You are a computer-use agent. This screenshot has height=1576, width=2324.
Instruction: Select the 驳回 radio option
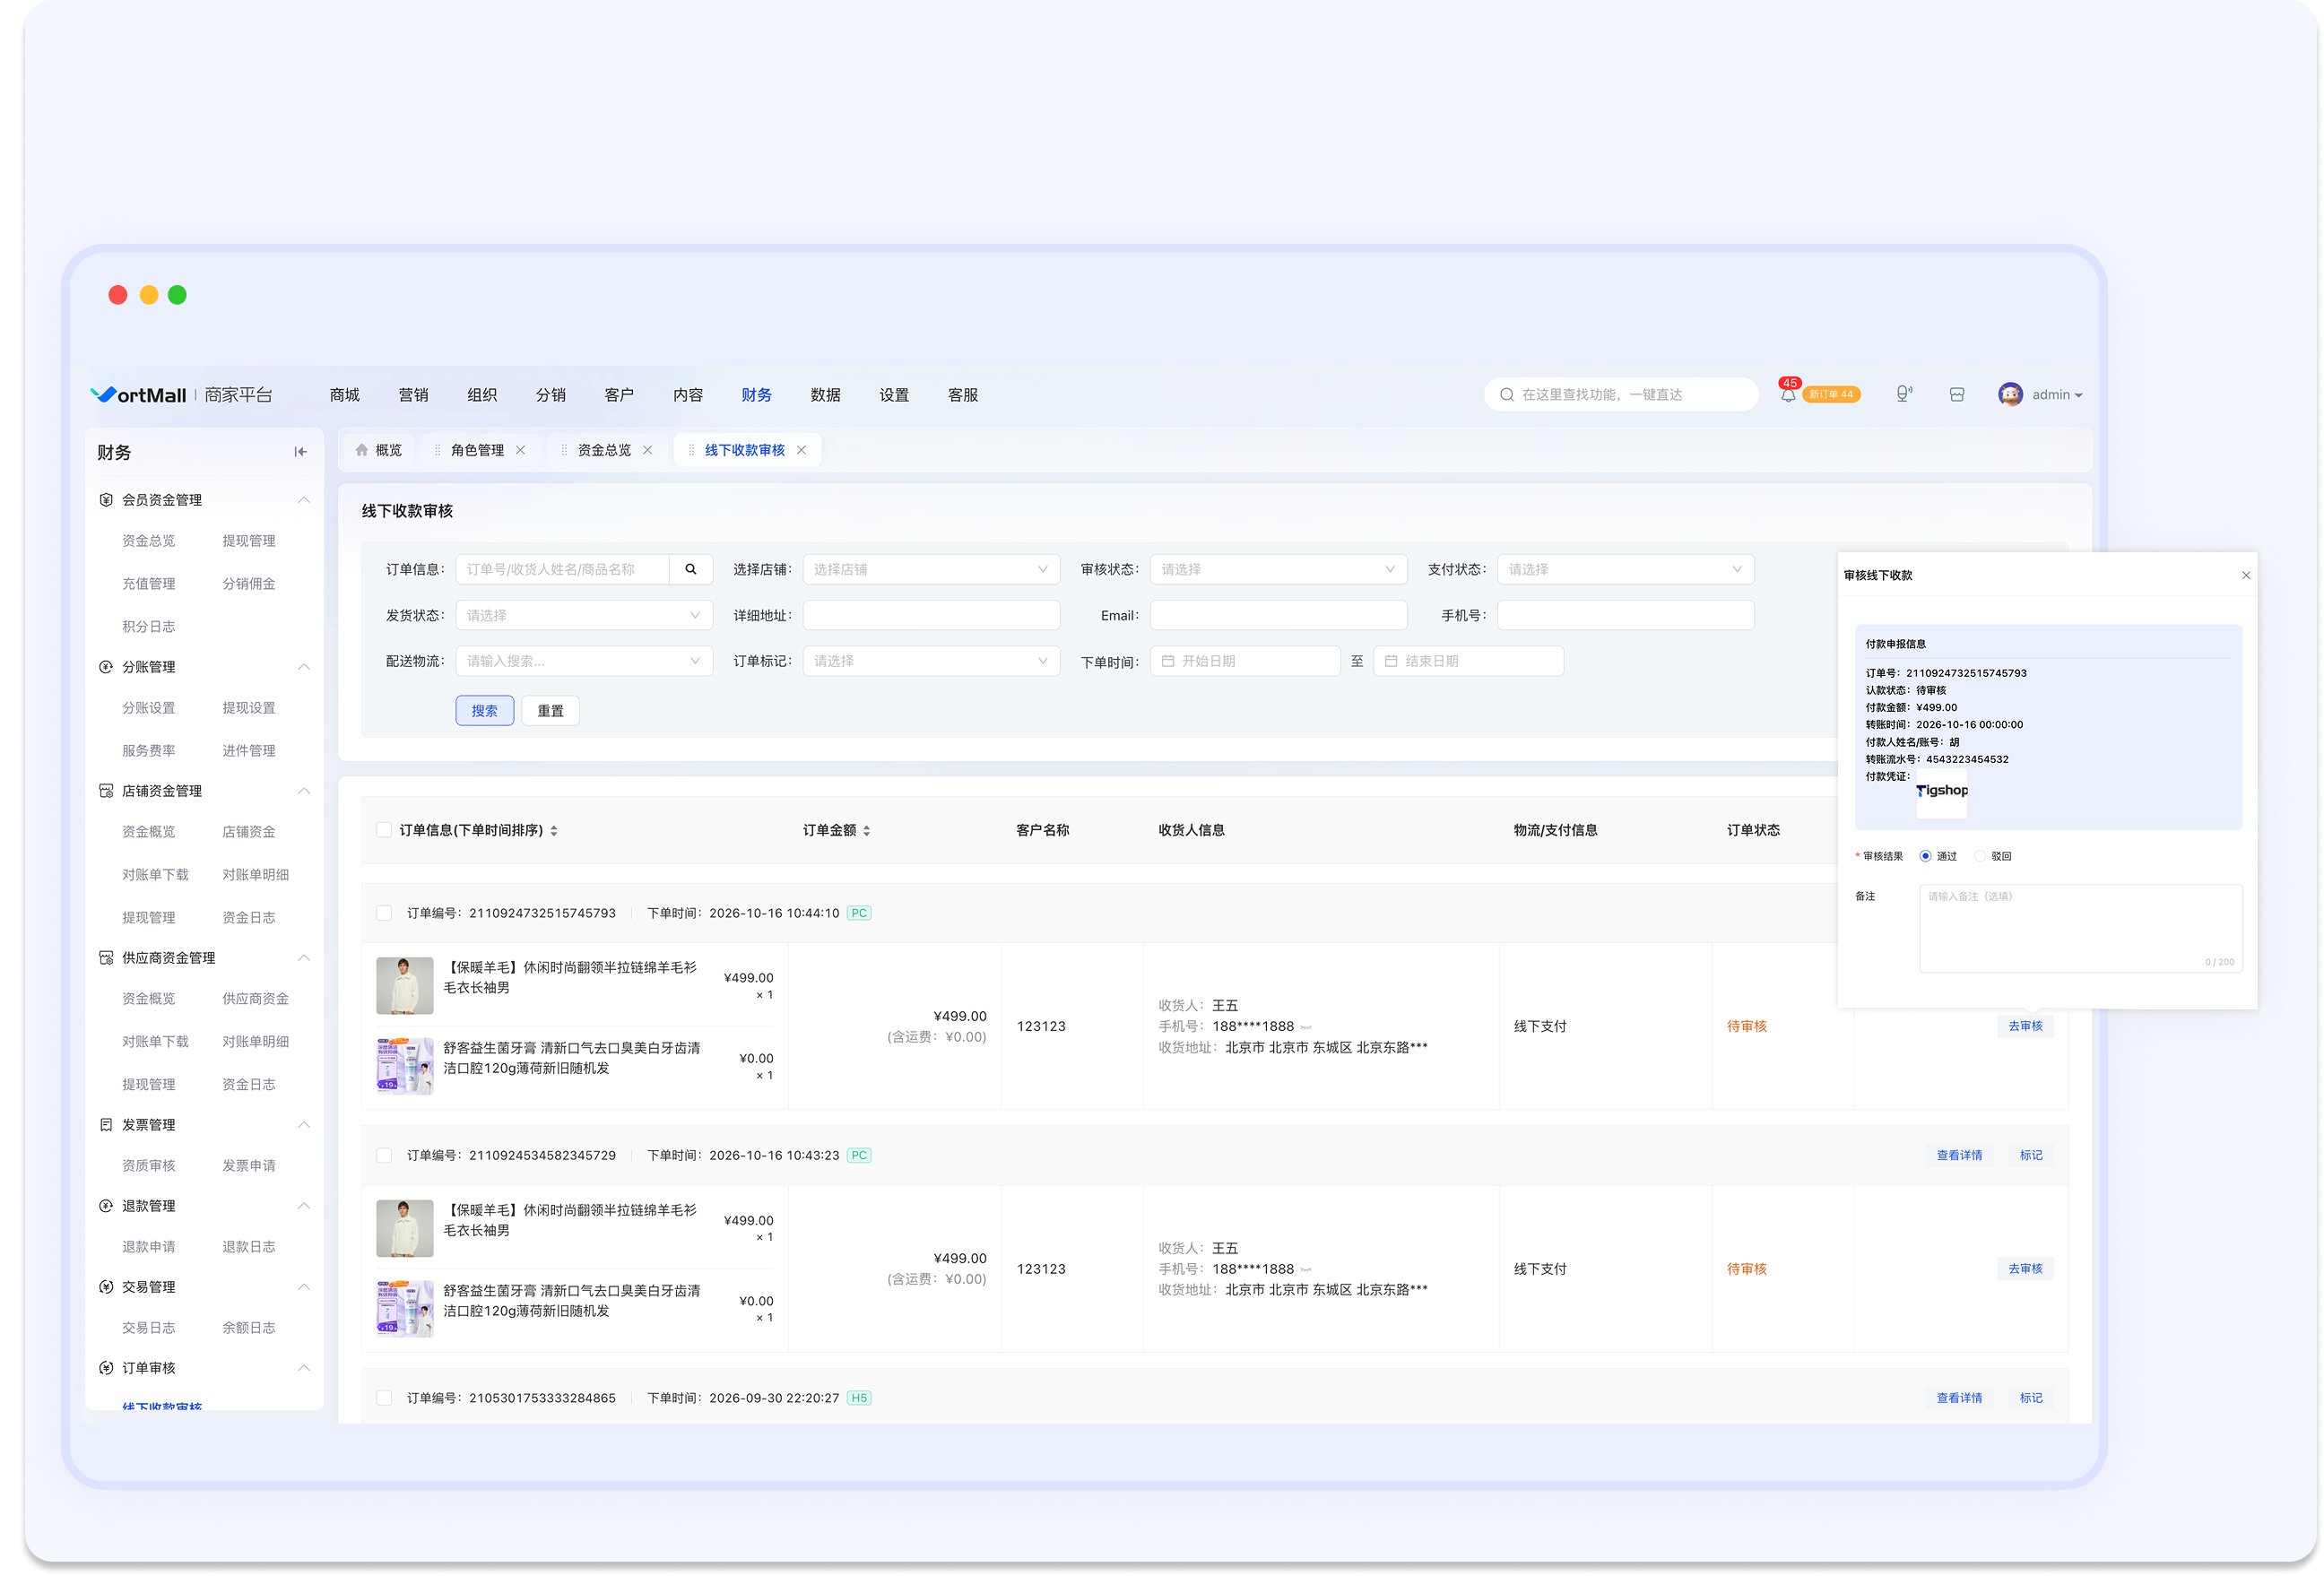click(1979, 856)
